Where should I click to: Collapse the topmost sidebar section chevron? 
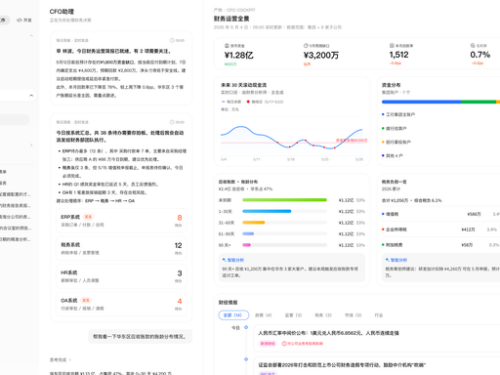31,35
